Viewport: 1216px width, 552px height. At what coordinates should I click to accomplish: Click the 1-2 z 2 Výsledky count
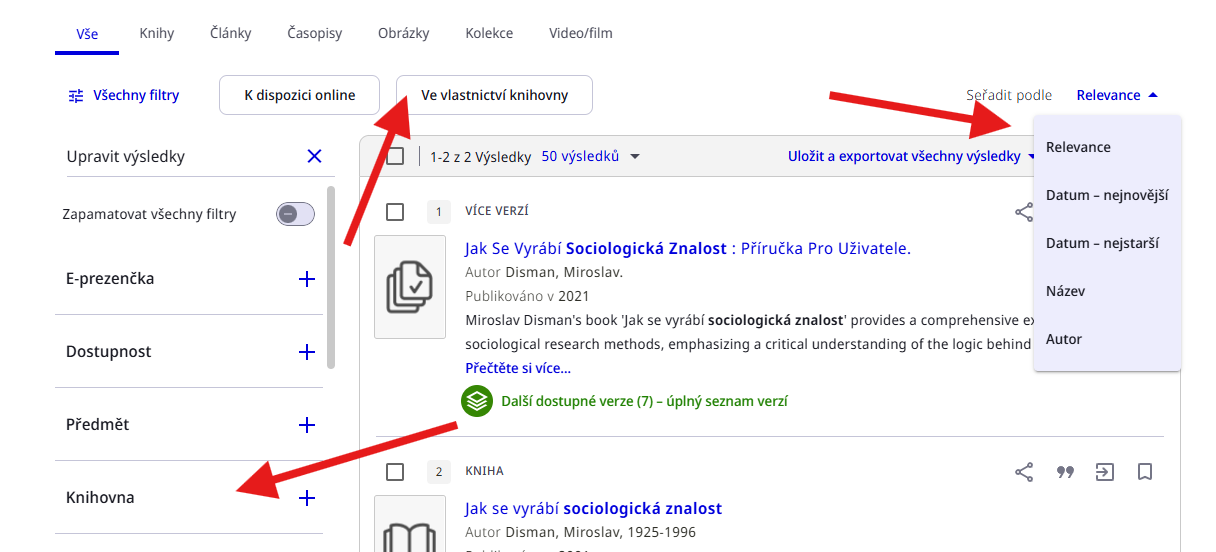click(x=480, y=157)
